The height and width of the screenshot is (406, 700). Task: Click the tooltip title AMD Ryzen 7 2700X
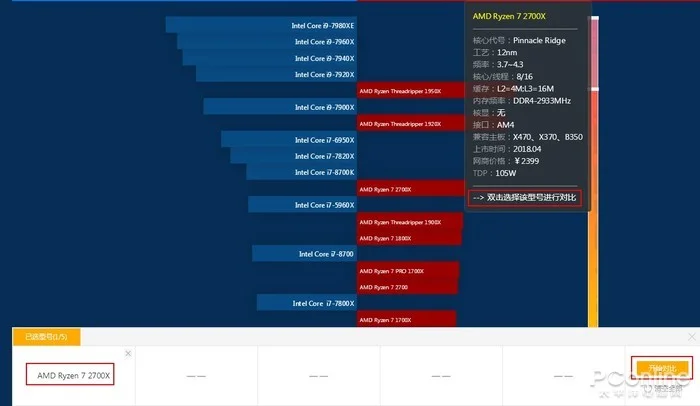click(x=509, y=16)
